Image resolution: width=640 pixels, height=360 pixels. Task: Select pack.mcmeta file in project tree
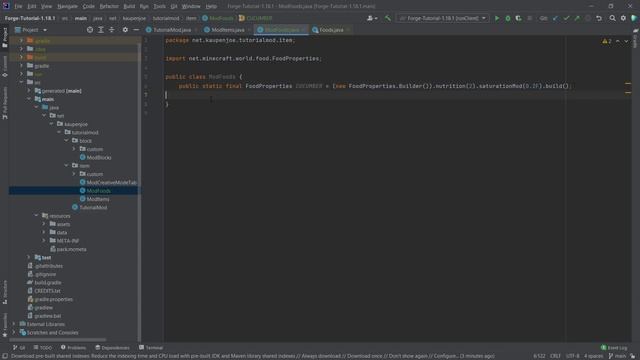coord(71,249)
